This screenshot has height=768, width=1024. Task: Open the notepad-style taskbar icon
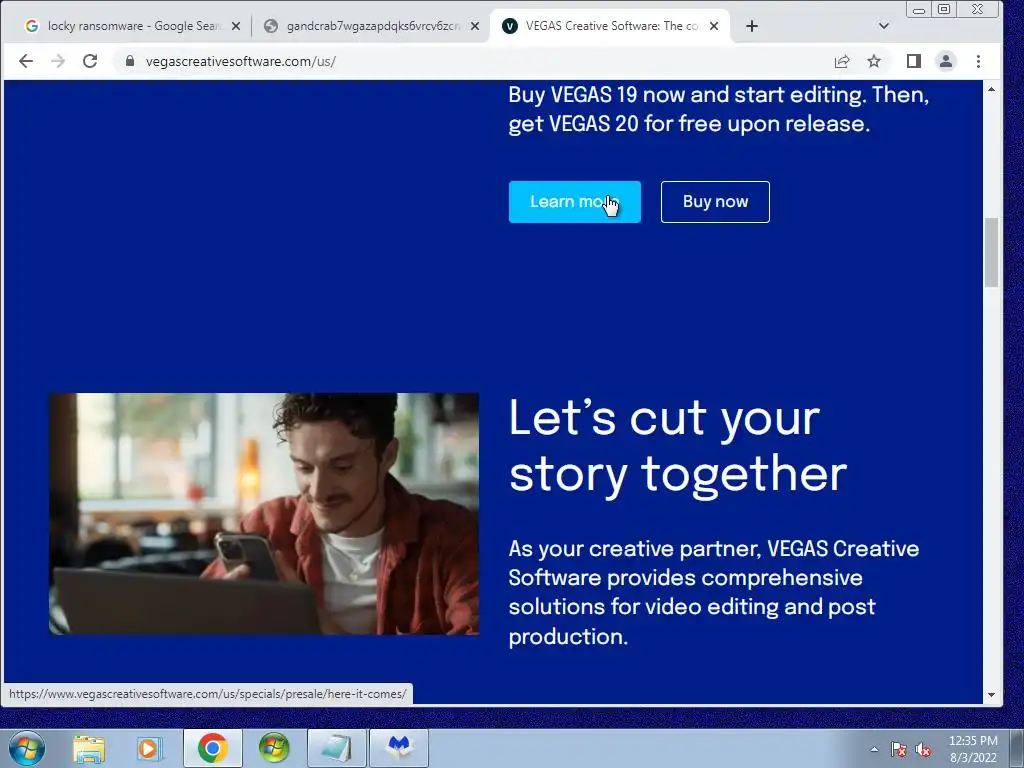(336, 748)
